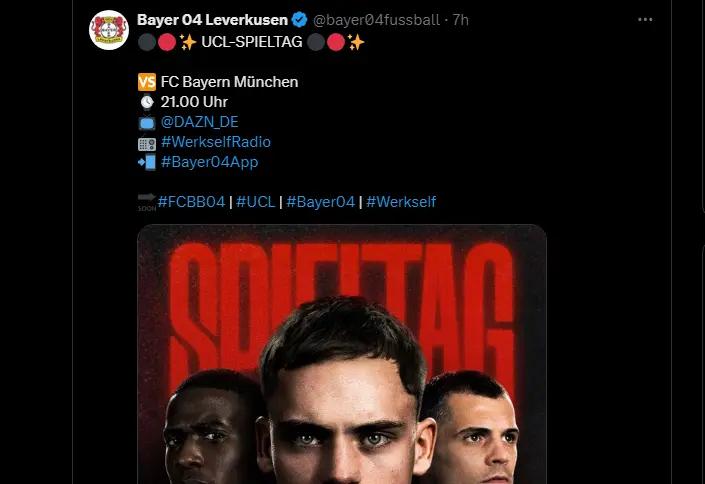Screen dimensions: 705x484
Task: Select the #WerkselfRadio hashtag
Action: (215, 142)
